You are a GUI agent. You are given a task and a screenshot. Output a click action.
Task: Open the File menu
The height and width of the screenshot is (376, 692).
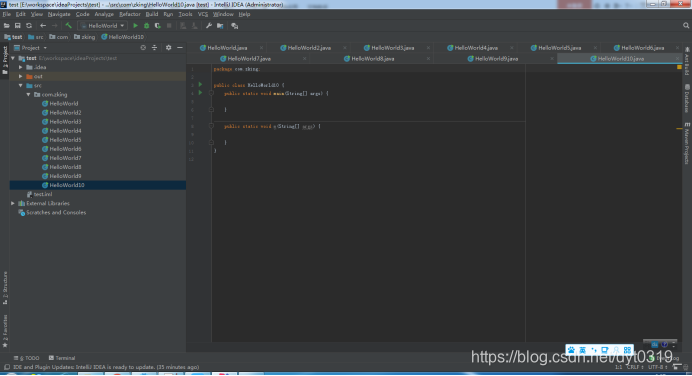click(7, 15)
